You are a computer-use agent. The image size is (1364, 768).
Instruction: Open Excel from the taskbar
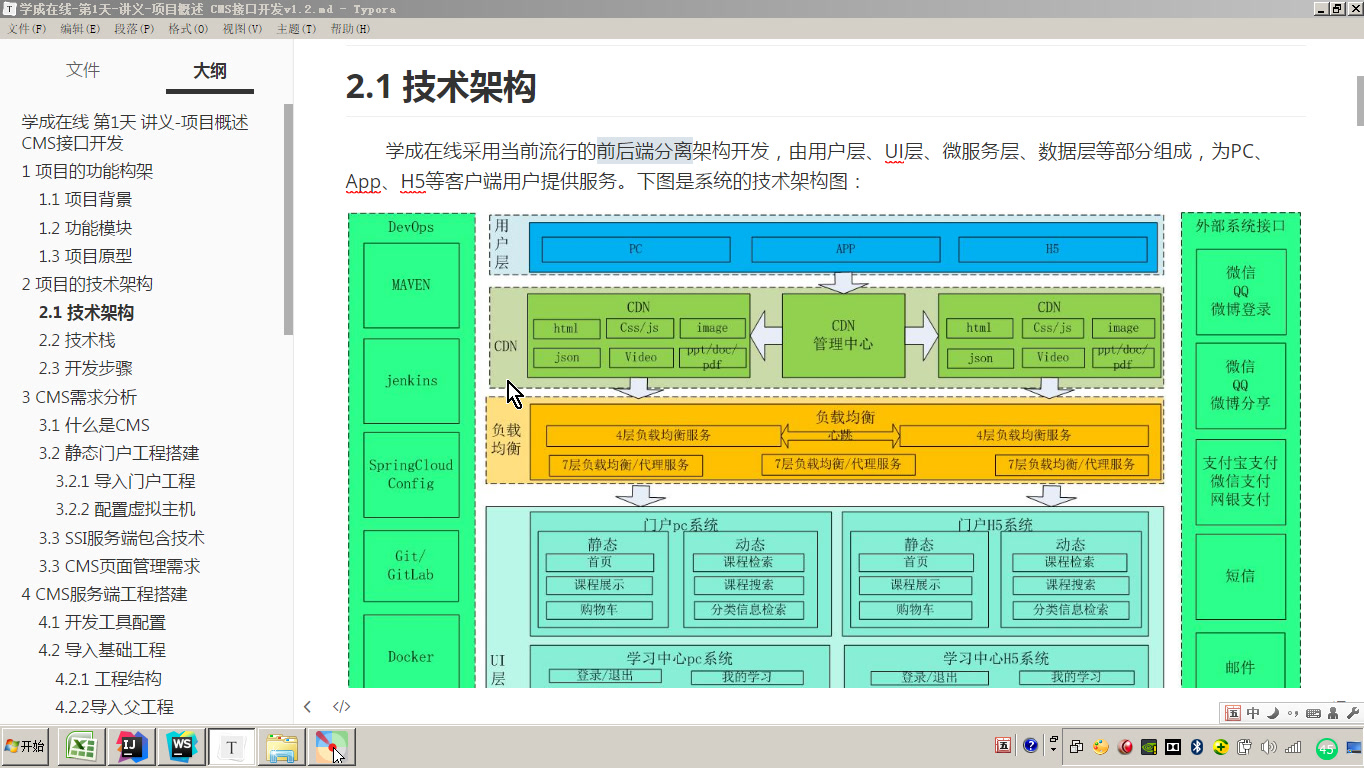(81, 747)
